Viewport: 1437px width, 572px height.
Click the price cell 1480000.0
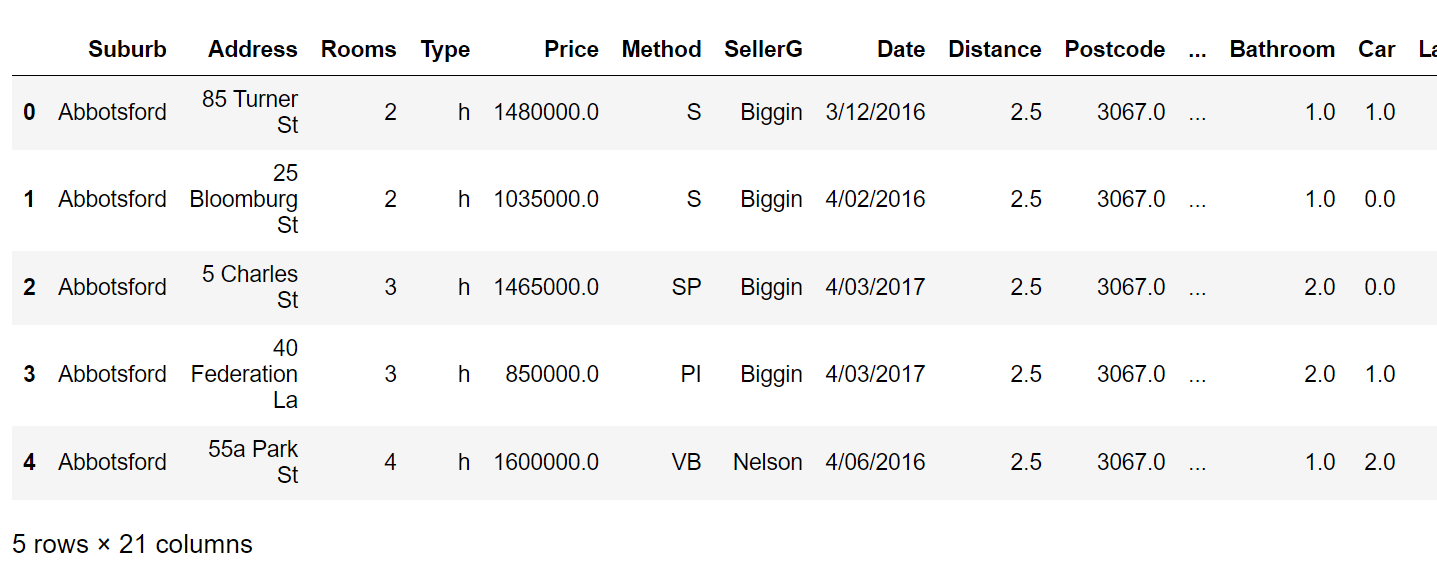[546, 112]
